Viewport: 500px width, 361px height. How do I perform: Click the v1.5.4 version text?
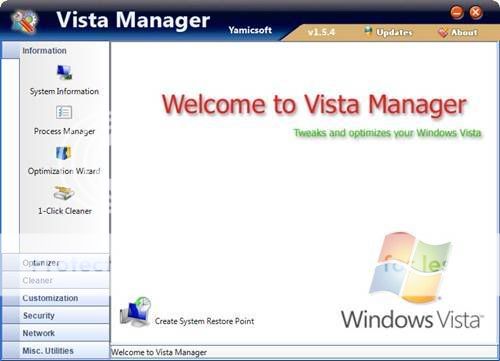point(321,32)
